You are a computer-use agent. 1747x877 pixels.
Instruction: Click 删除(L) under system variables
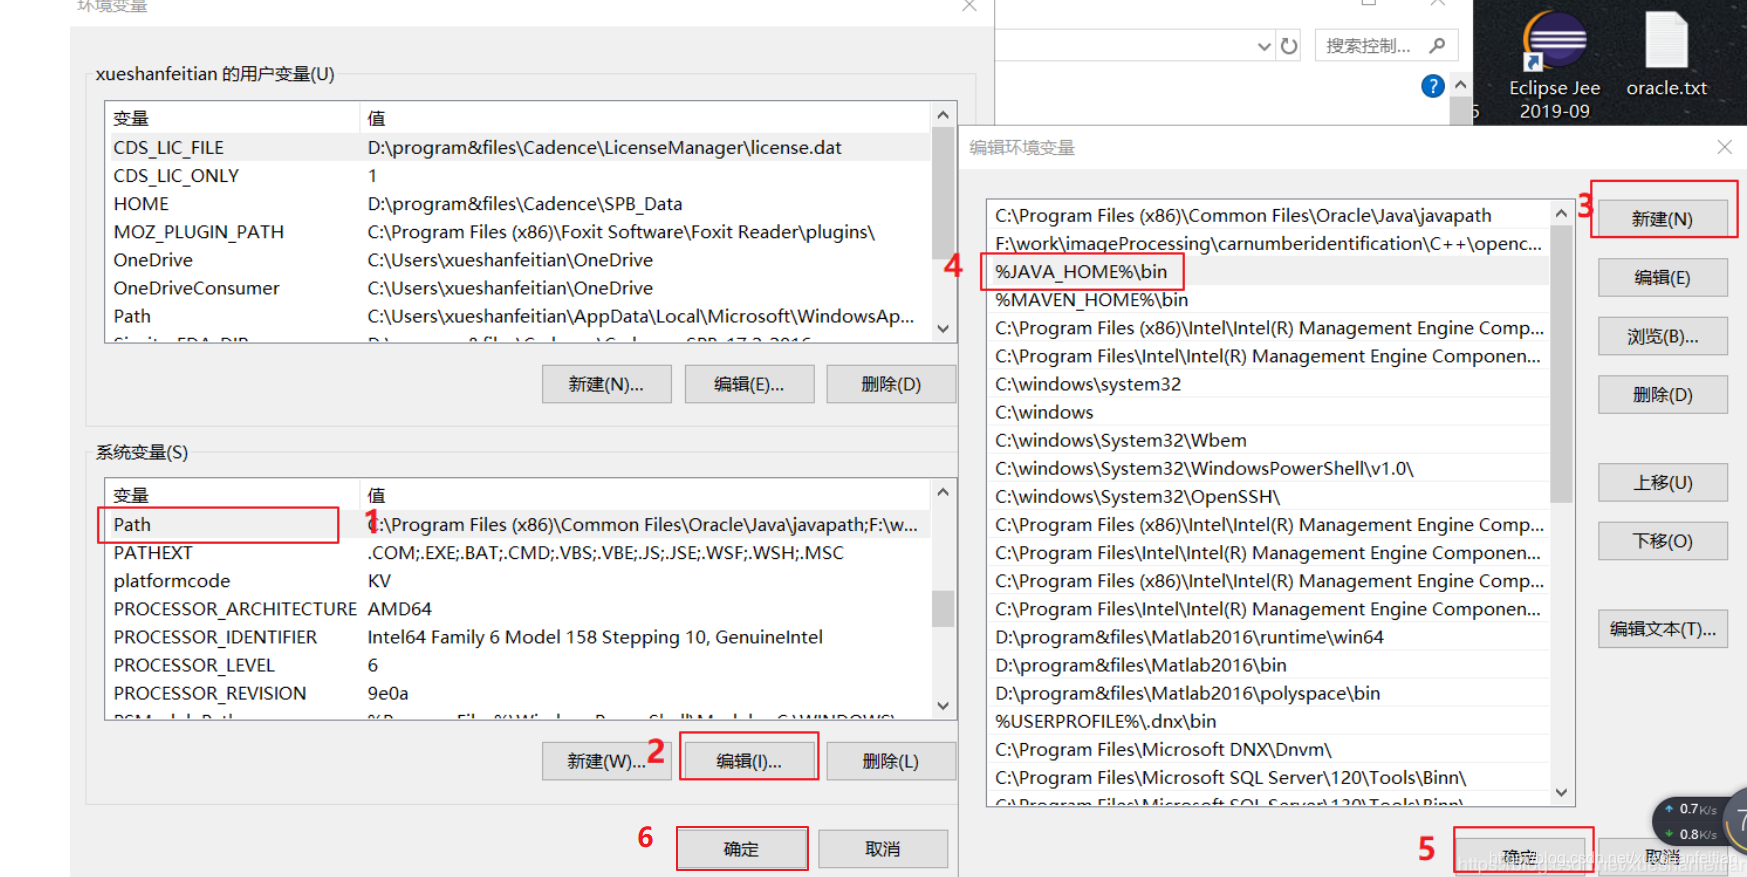pyautogui.click(x=891, y=761)
